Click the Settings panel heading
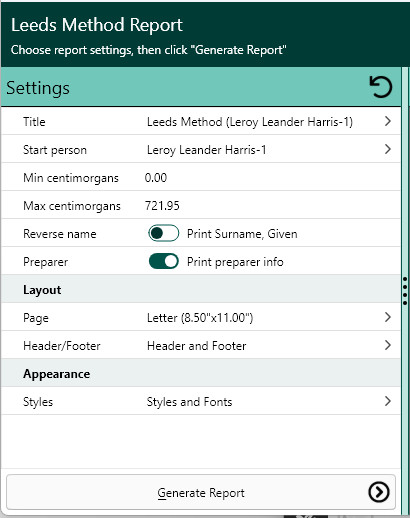Viewport: 410px width, 518px height. pos(38,88)
